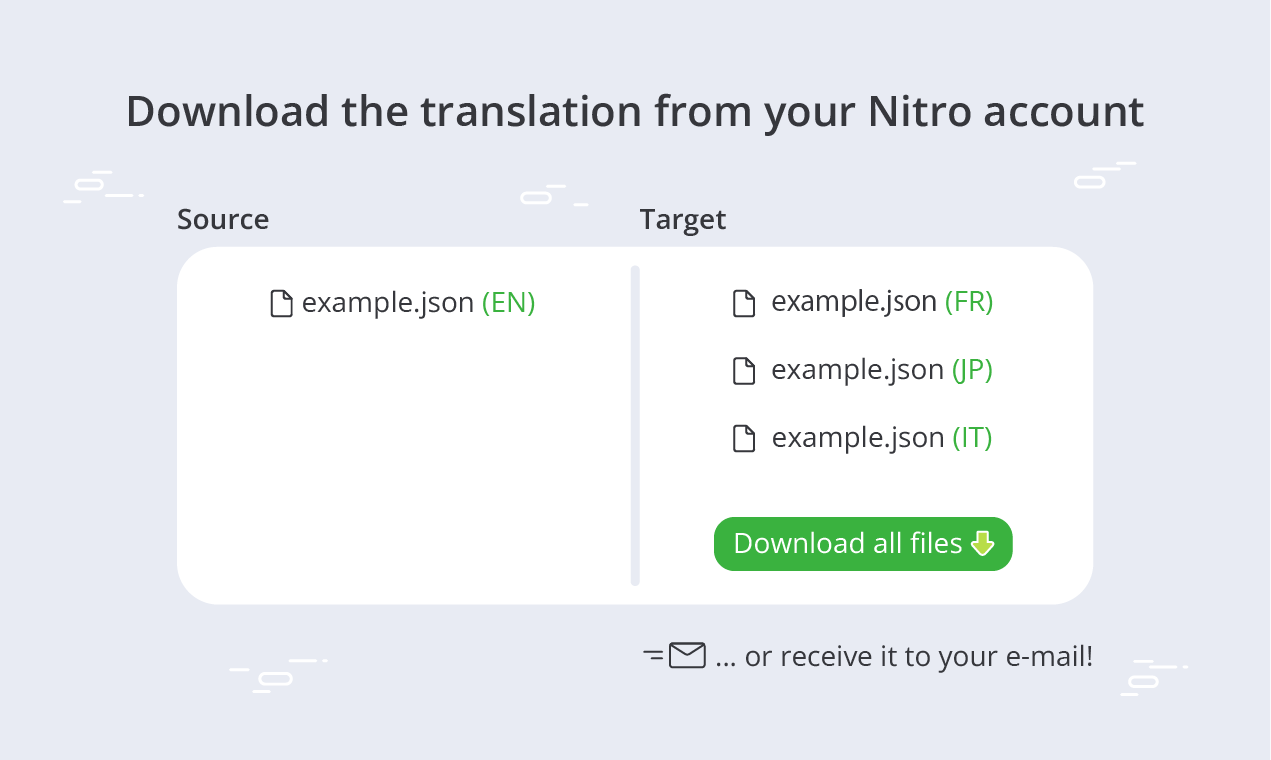Select the green (FR) language tag

[x=969, y=302]
